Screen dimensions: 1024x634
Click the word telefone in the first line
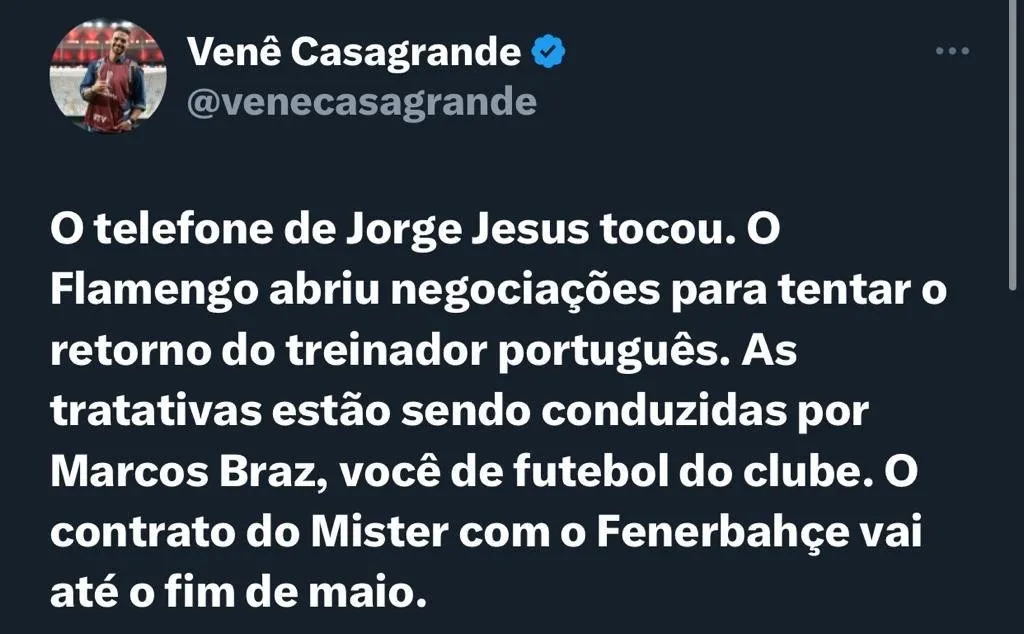coord(184,230)
